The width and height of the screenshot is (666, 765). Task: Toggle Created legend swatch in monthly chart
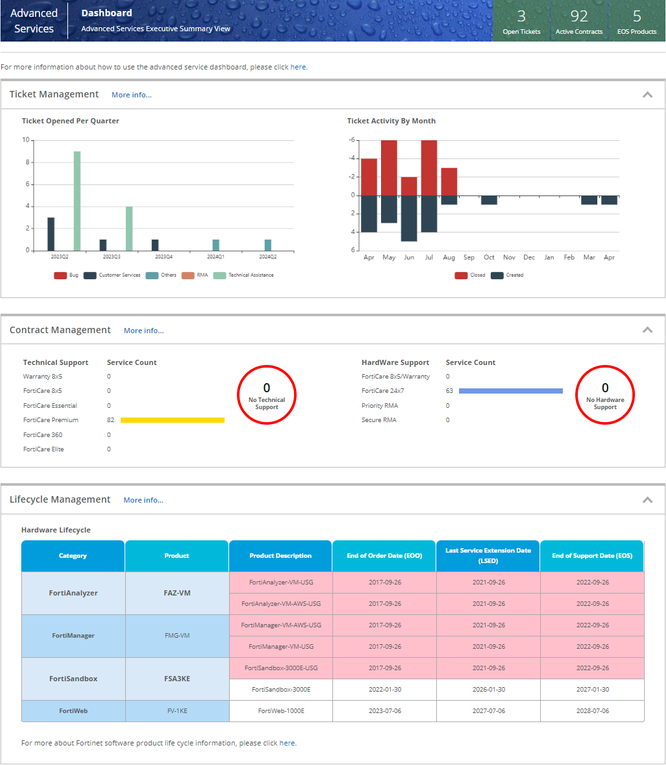coord(497,276)
